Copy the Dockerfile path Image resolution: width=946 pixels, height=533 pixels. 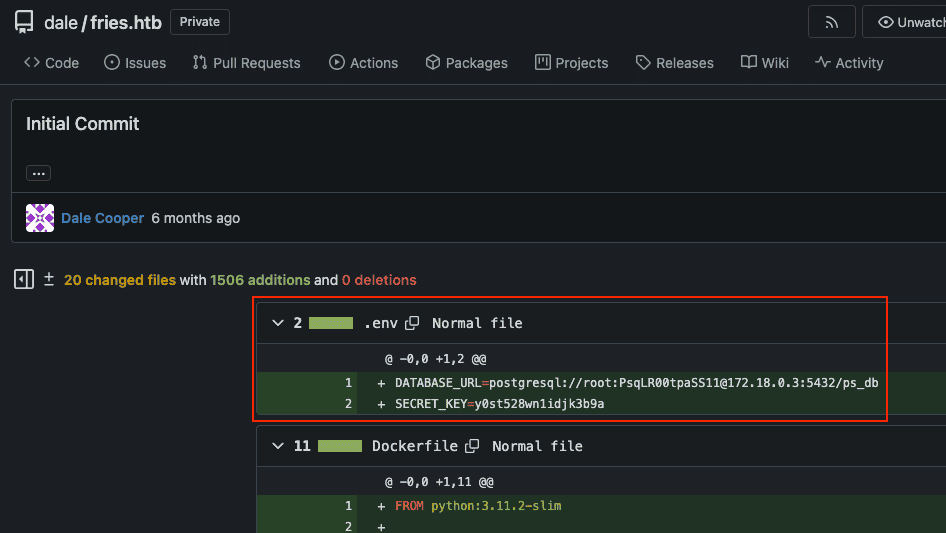(472, 446)
